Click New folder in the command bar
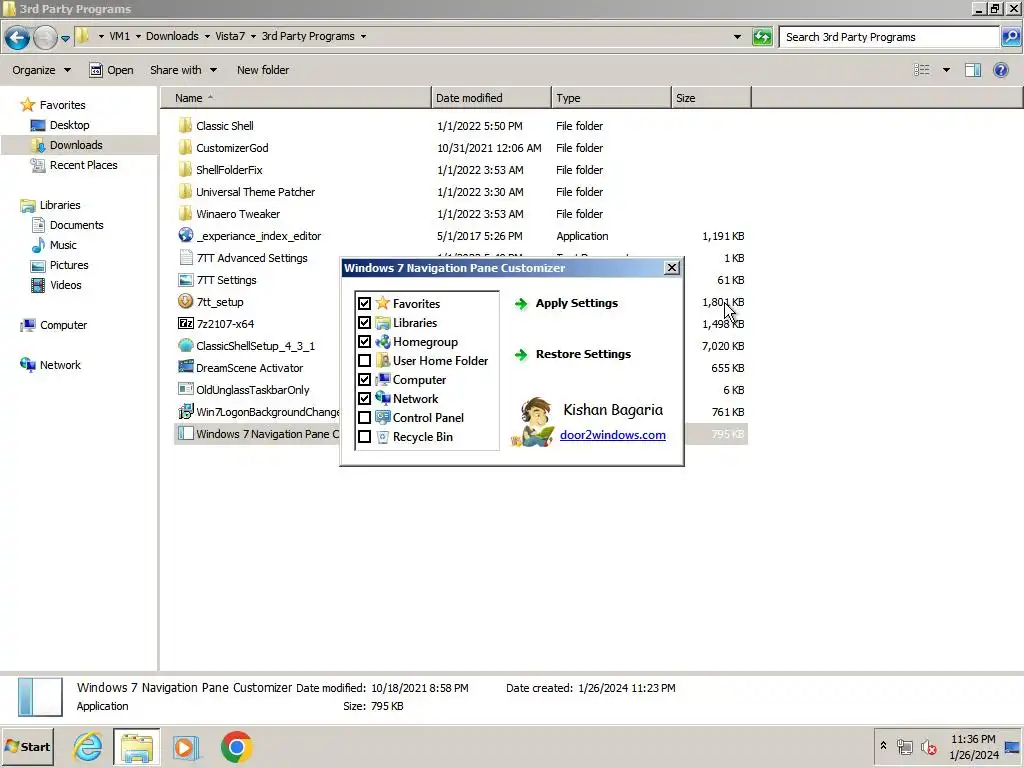Image resolution: width=1024 pixels, height=768 pixels. coord(263,70)
